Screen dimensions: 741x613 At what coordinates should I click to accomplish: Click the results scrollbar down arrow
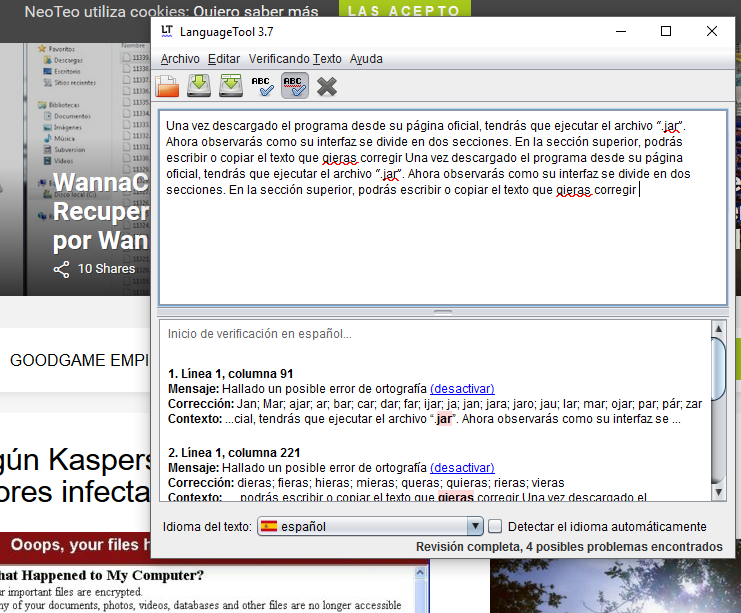point(718,492)
